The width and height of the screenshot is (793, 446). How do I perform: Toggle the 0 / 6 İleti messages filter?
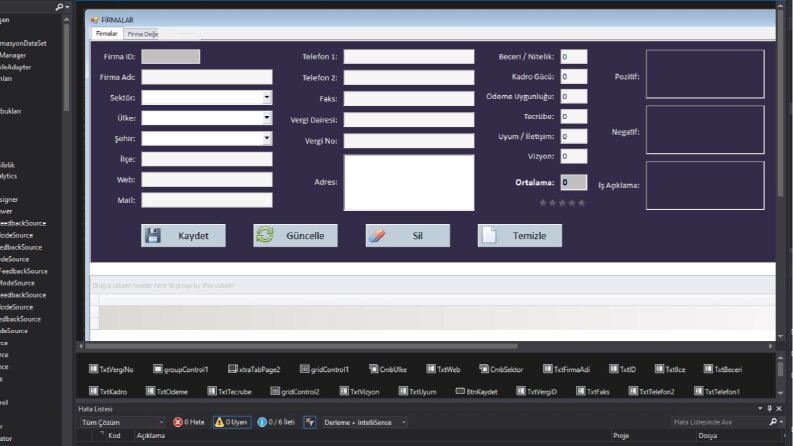coord(276,422)
